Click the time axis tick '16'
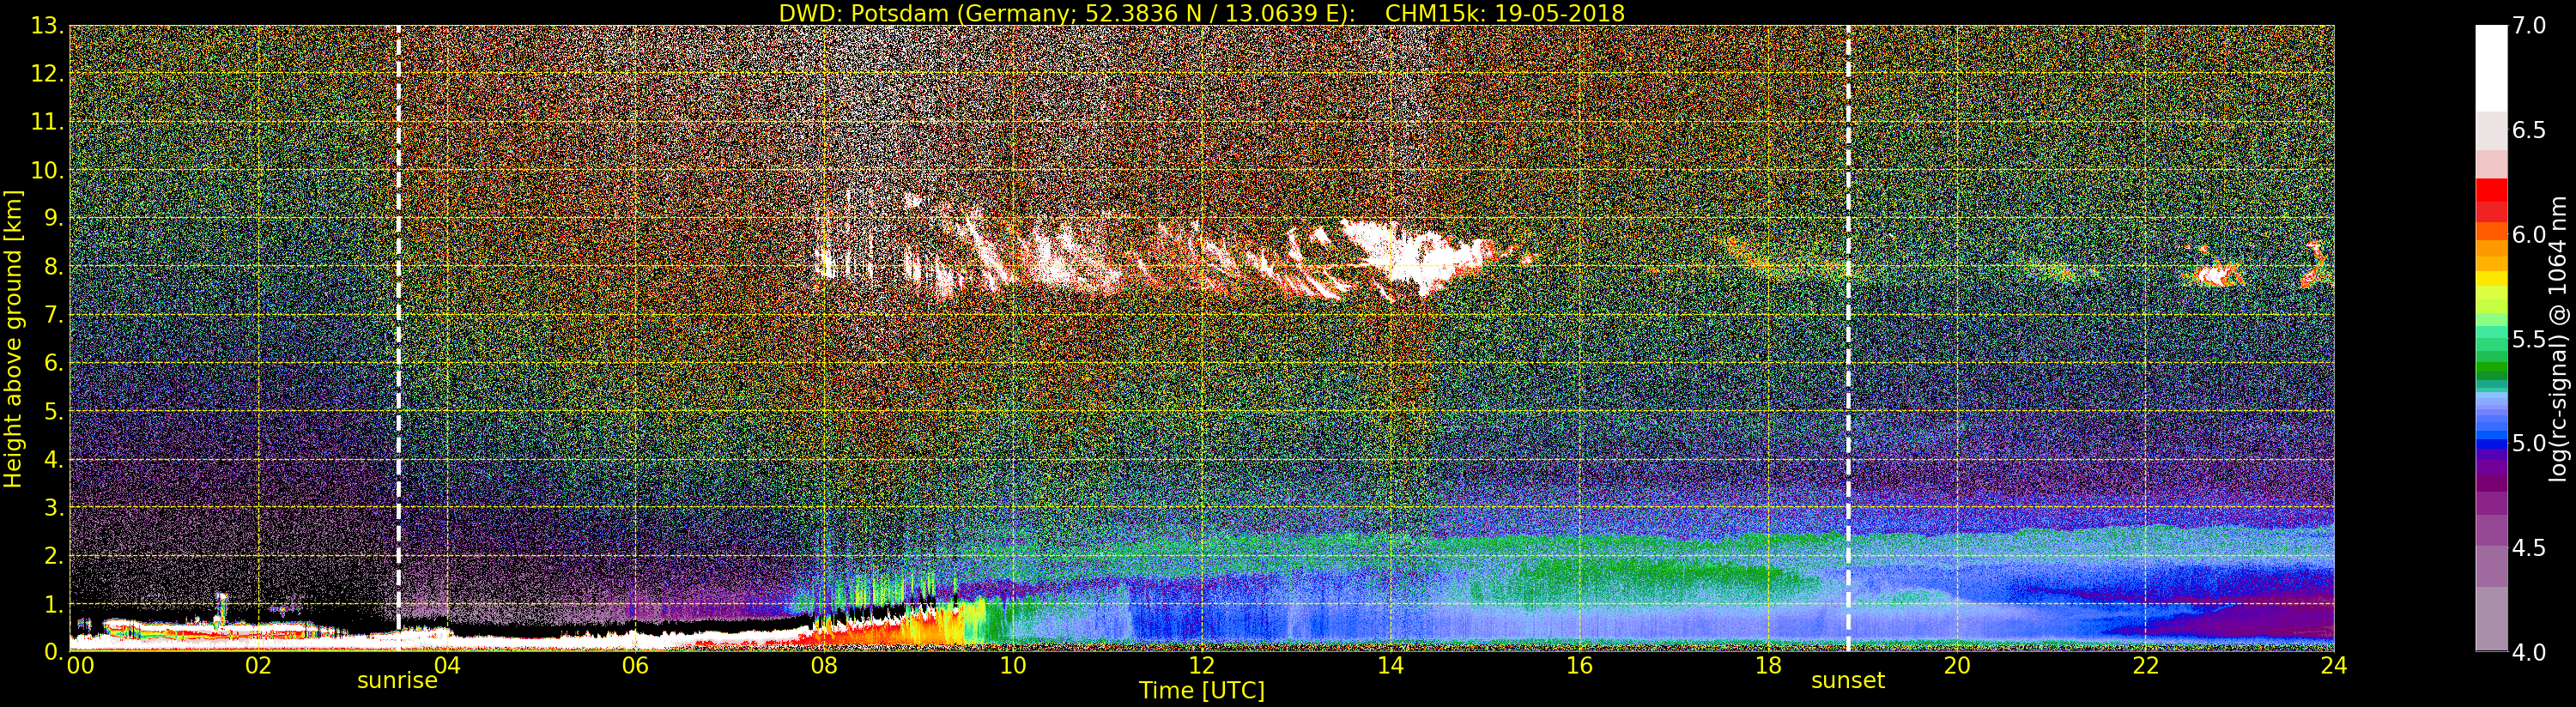 coord(1579,666)
